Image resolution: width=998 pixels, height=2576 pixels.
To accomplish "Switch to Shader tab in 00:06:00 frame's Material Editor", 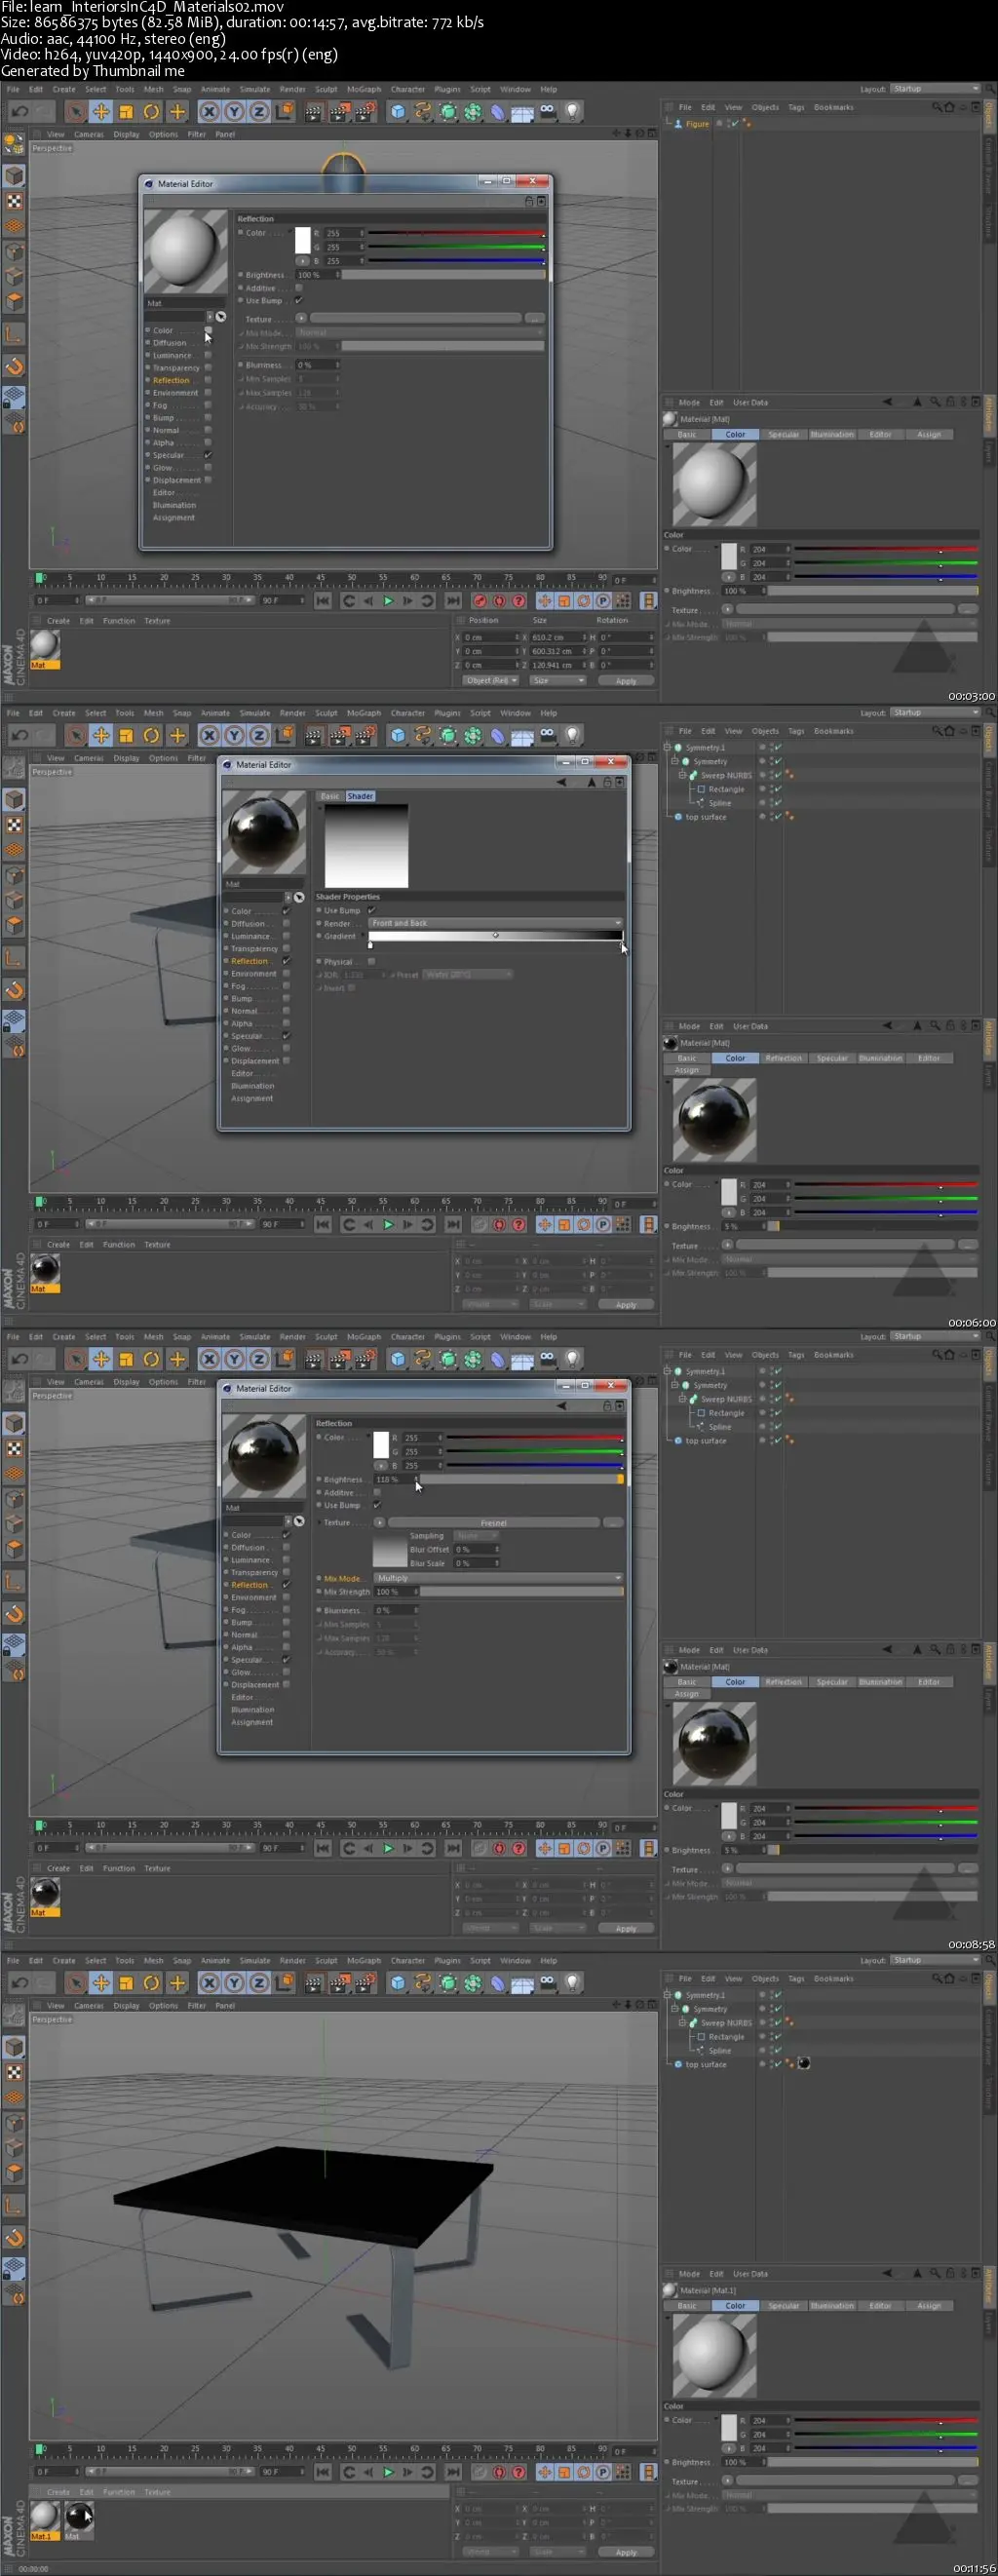I will point(360,796).
